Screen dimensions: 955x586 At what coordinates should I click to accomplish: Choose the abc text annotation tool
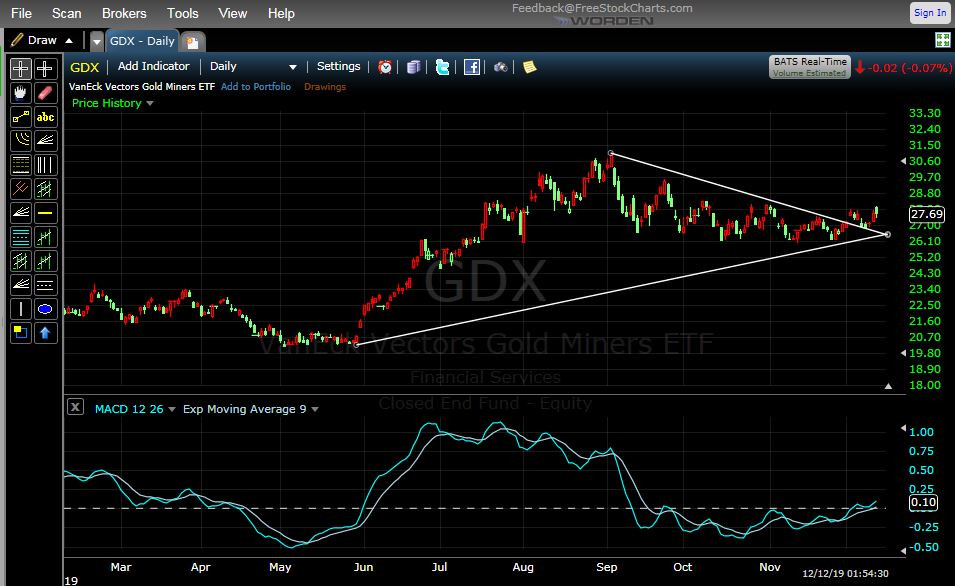click(x=45, y=117)
